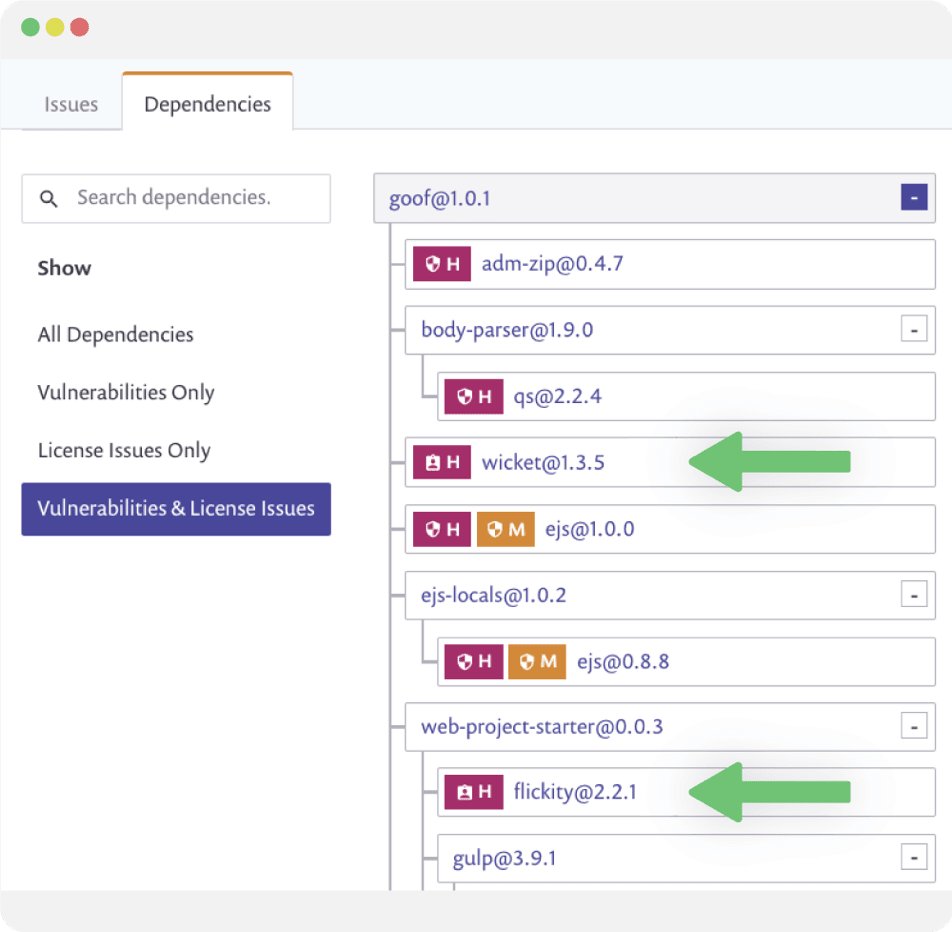Switch to the Issues tab

[71, 104]
